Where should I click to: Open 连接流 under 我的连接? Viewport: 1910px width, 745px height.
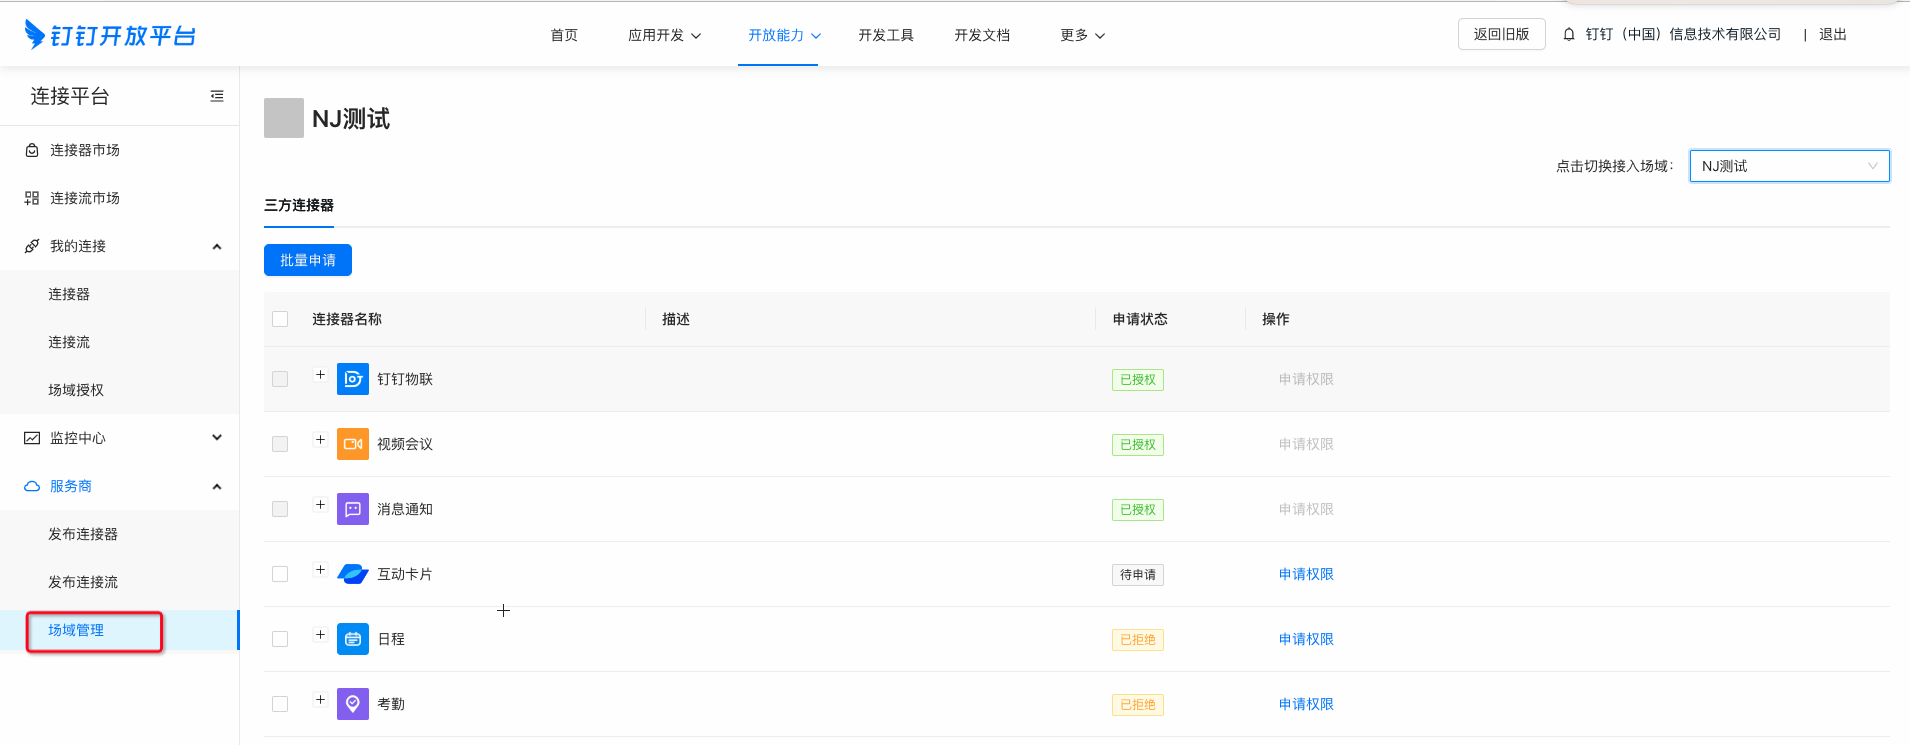tap(69, 342)
